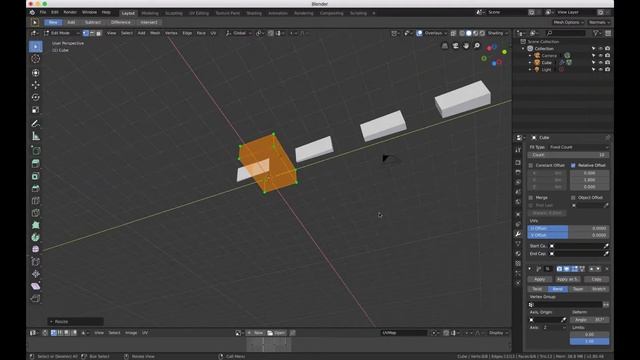The image size is (640, 360).
Task: Open the Fit Type Fixed Count dropdown
Action: click(578, 147)
